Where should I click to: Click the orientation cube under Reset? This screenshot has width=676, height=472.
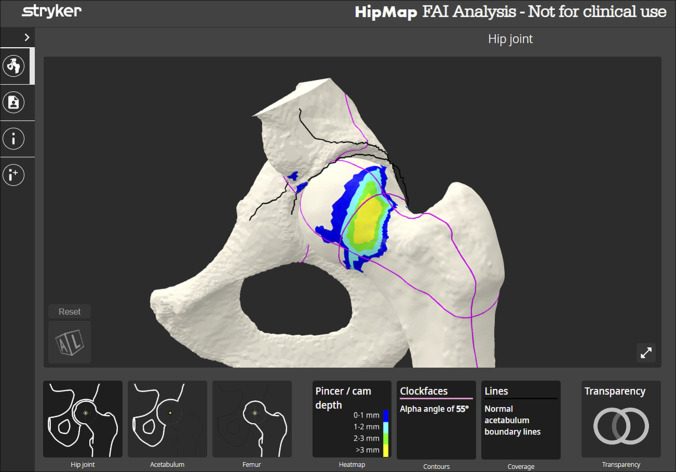[x=70, y=342]
